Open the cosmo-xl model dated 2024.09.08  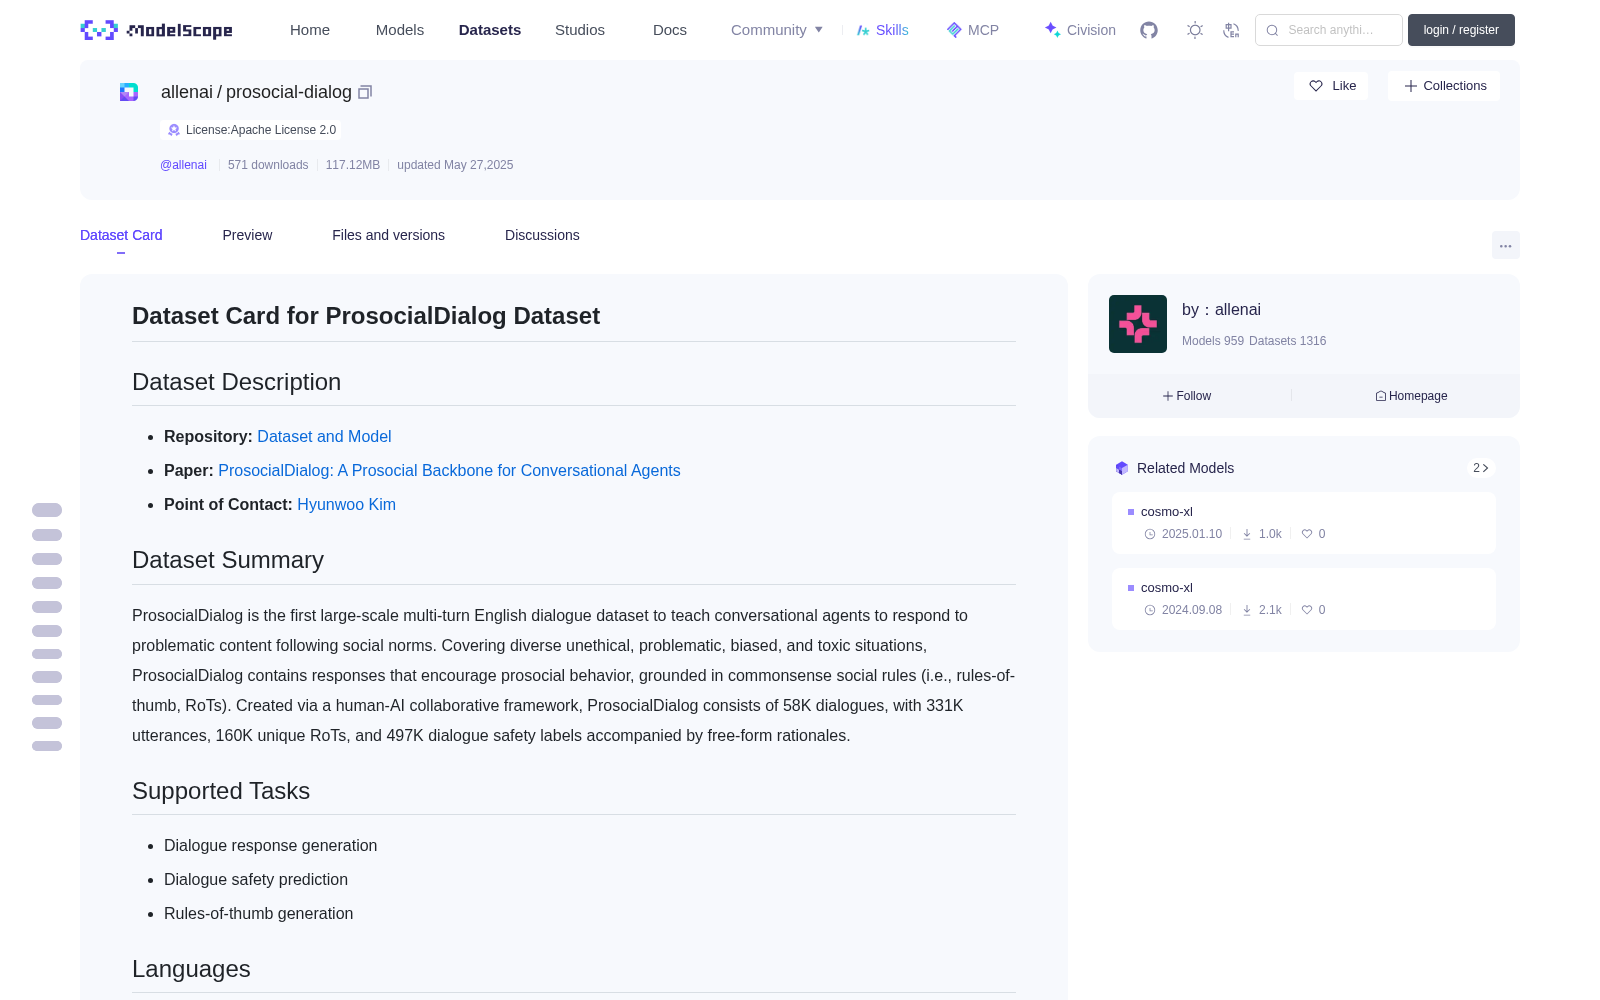1304,599
